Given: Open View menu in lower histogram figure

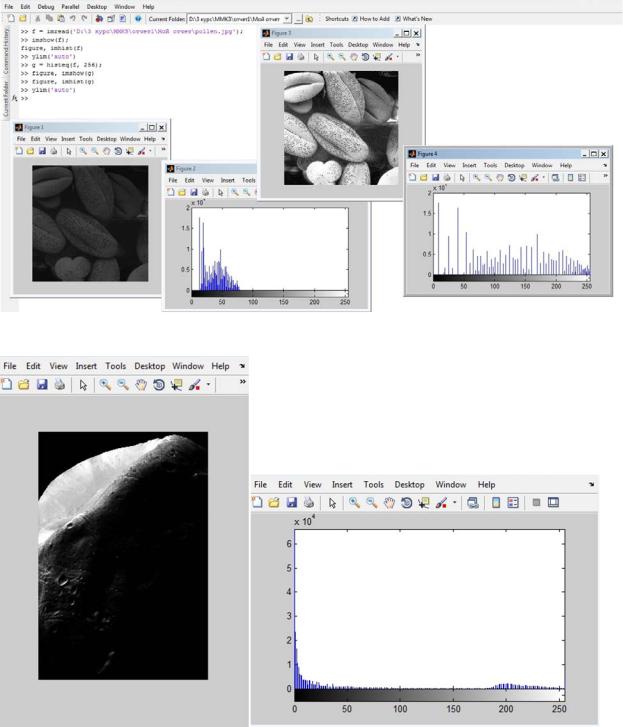Looking at the screenshot, I should coord(312,484).
